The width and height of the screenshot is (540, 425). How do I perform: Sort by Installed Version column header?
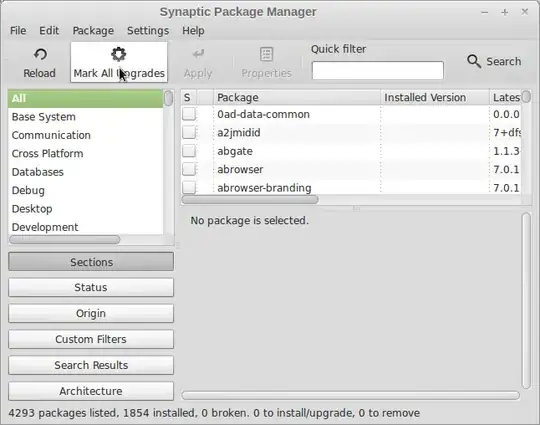(435, 97)
